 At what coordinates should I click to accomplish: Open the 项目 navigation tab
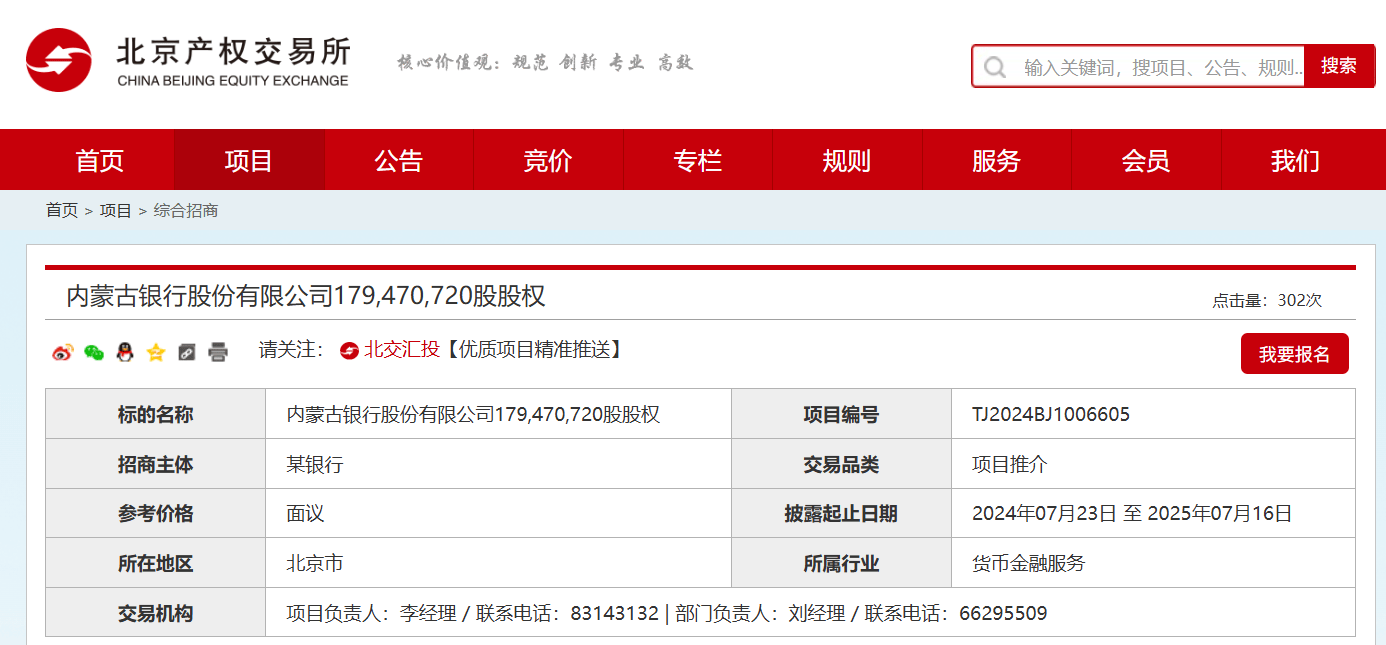[249, 160]
